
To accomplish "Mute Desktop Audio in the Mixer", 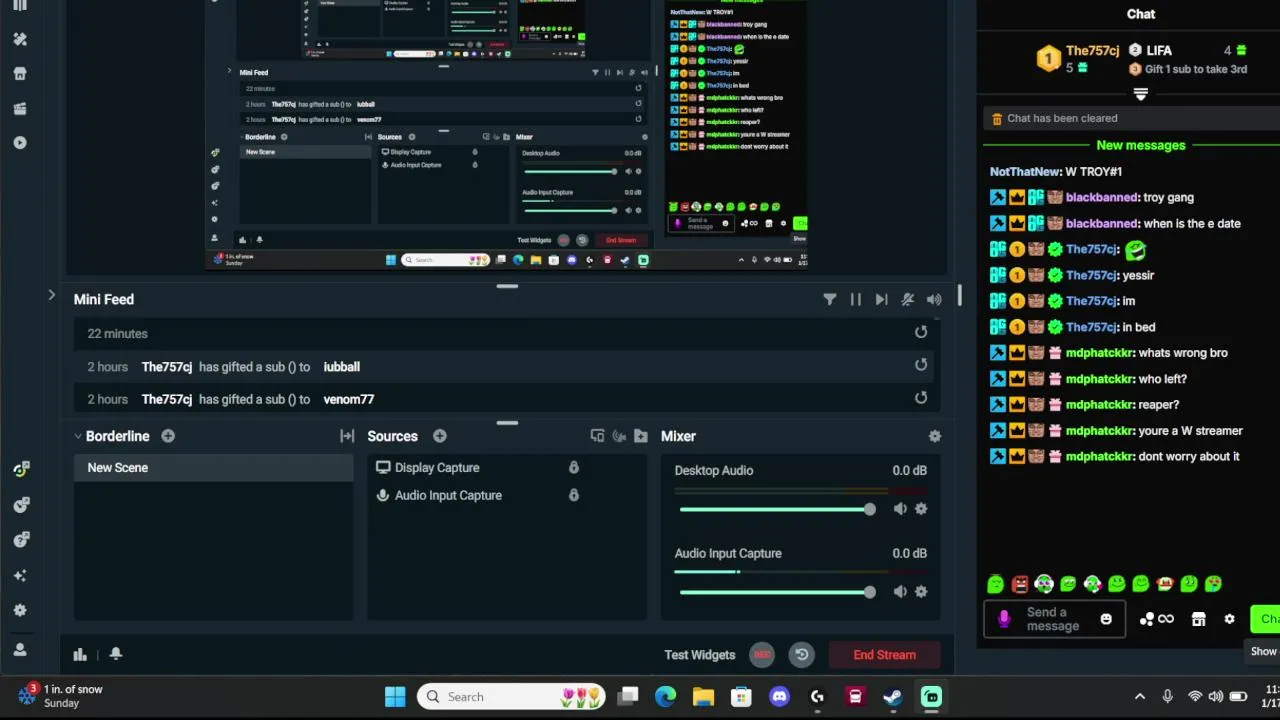I will (x=900, y=509).
